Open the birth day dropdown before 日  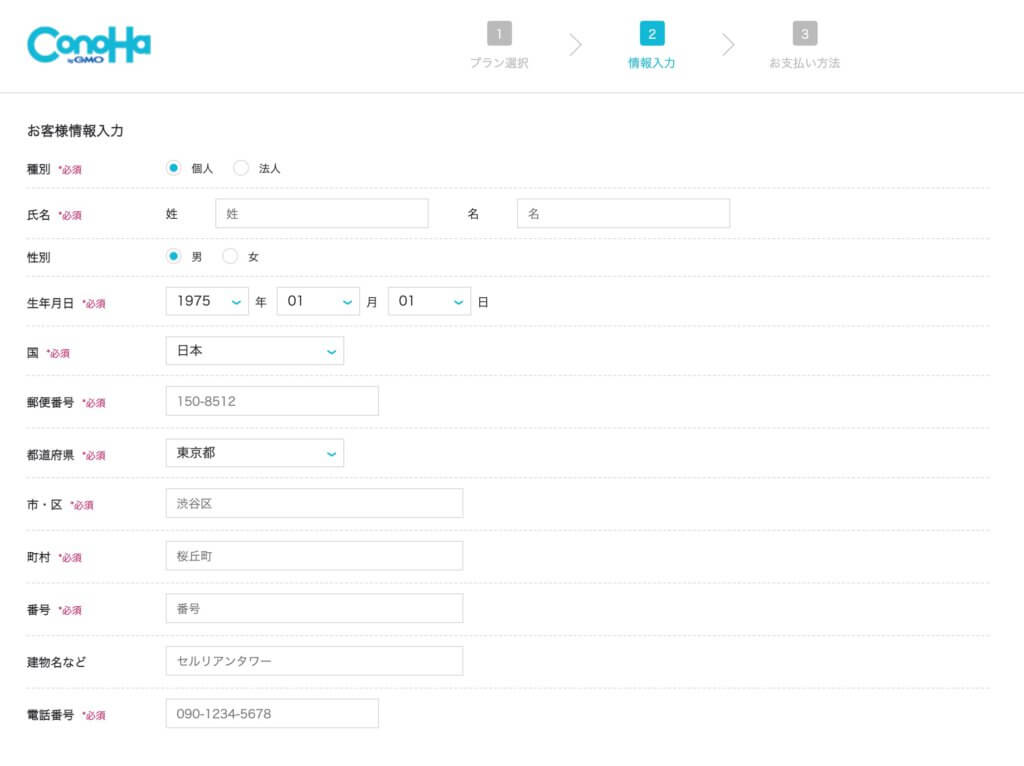coord(429,301)
